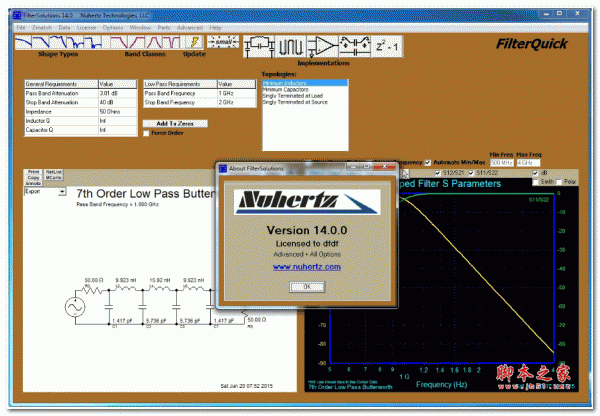Image resolution: width=600 pixels, height=416 pixels.
Task: Disable the Automatic Min/Max checkbox
Action: click(x=429, y=163)
